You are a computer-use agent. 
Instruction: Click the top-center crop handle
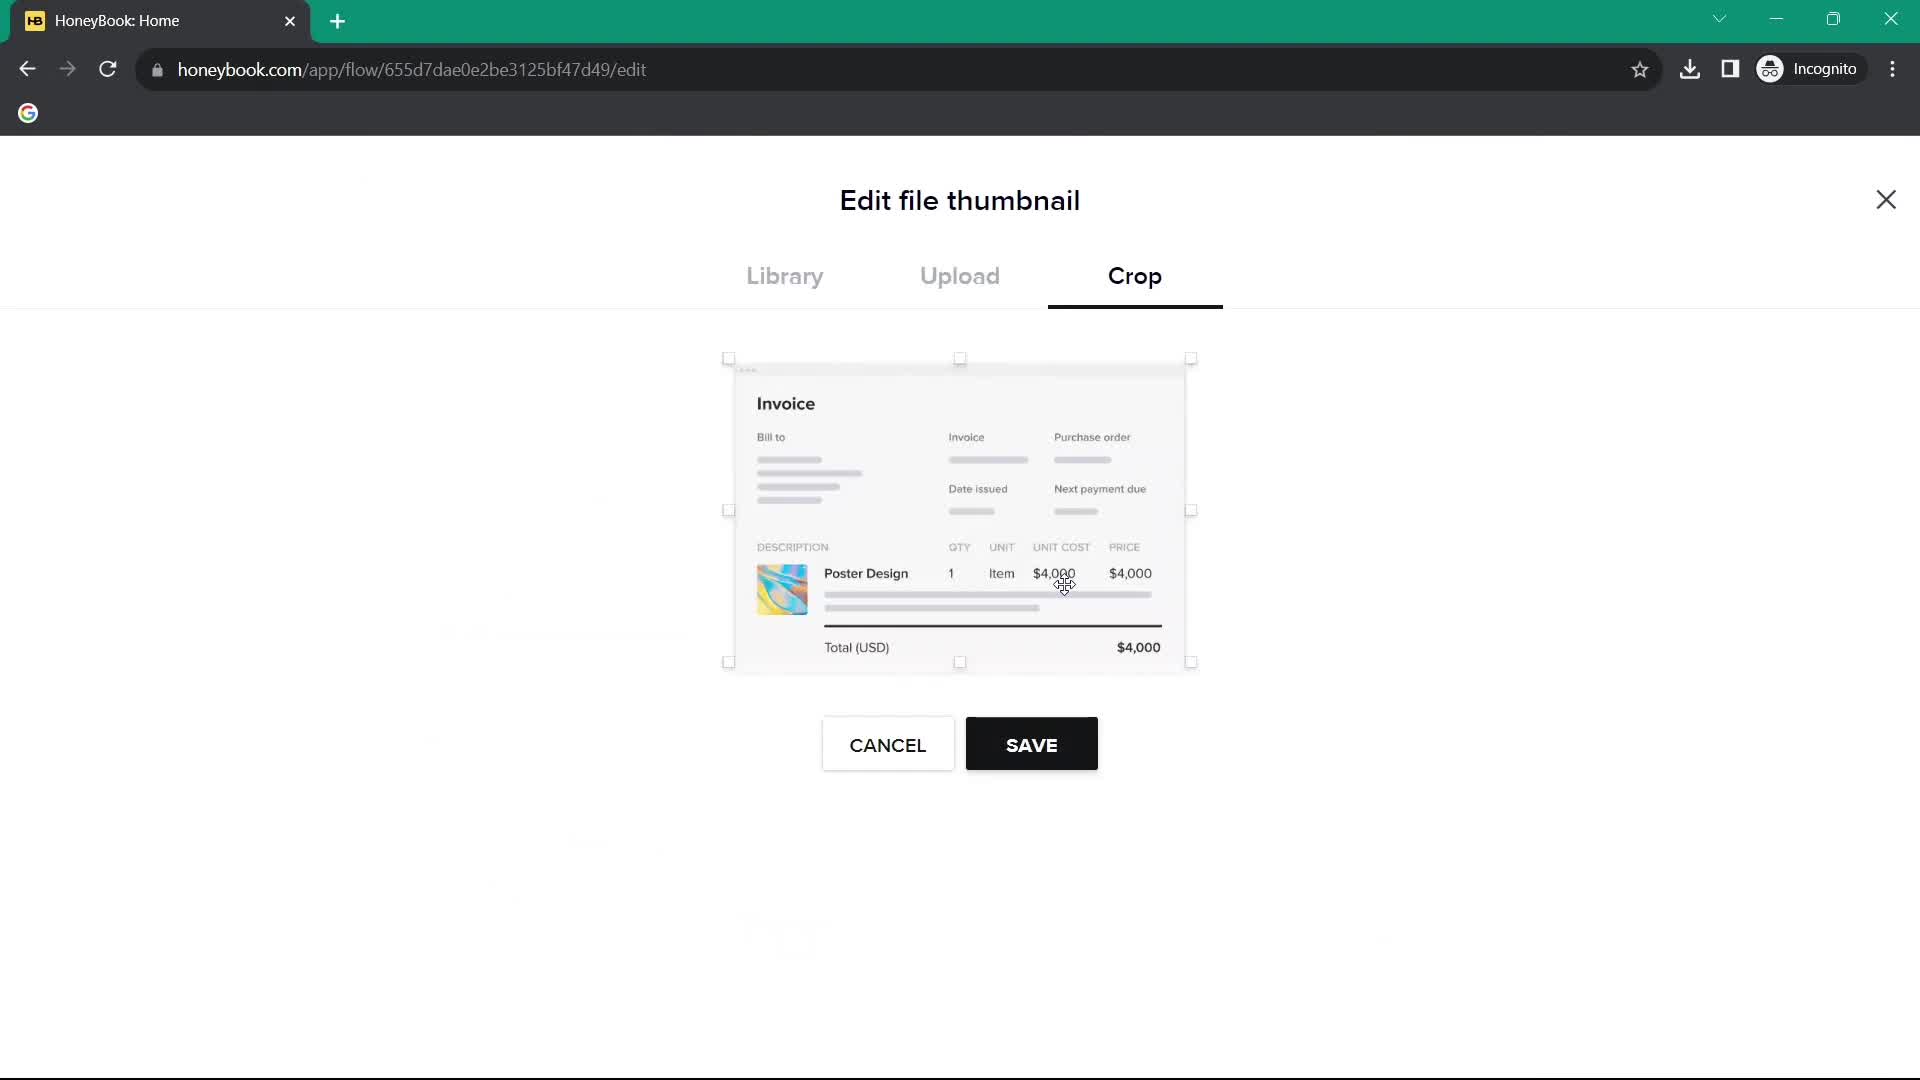click(x=960, y=359)
